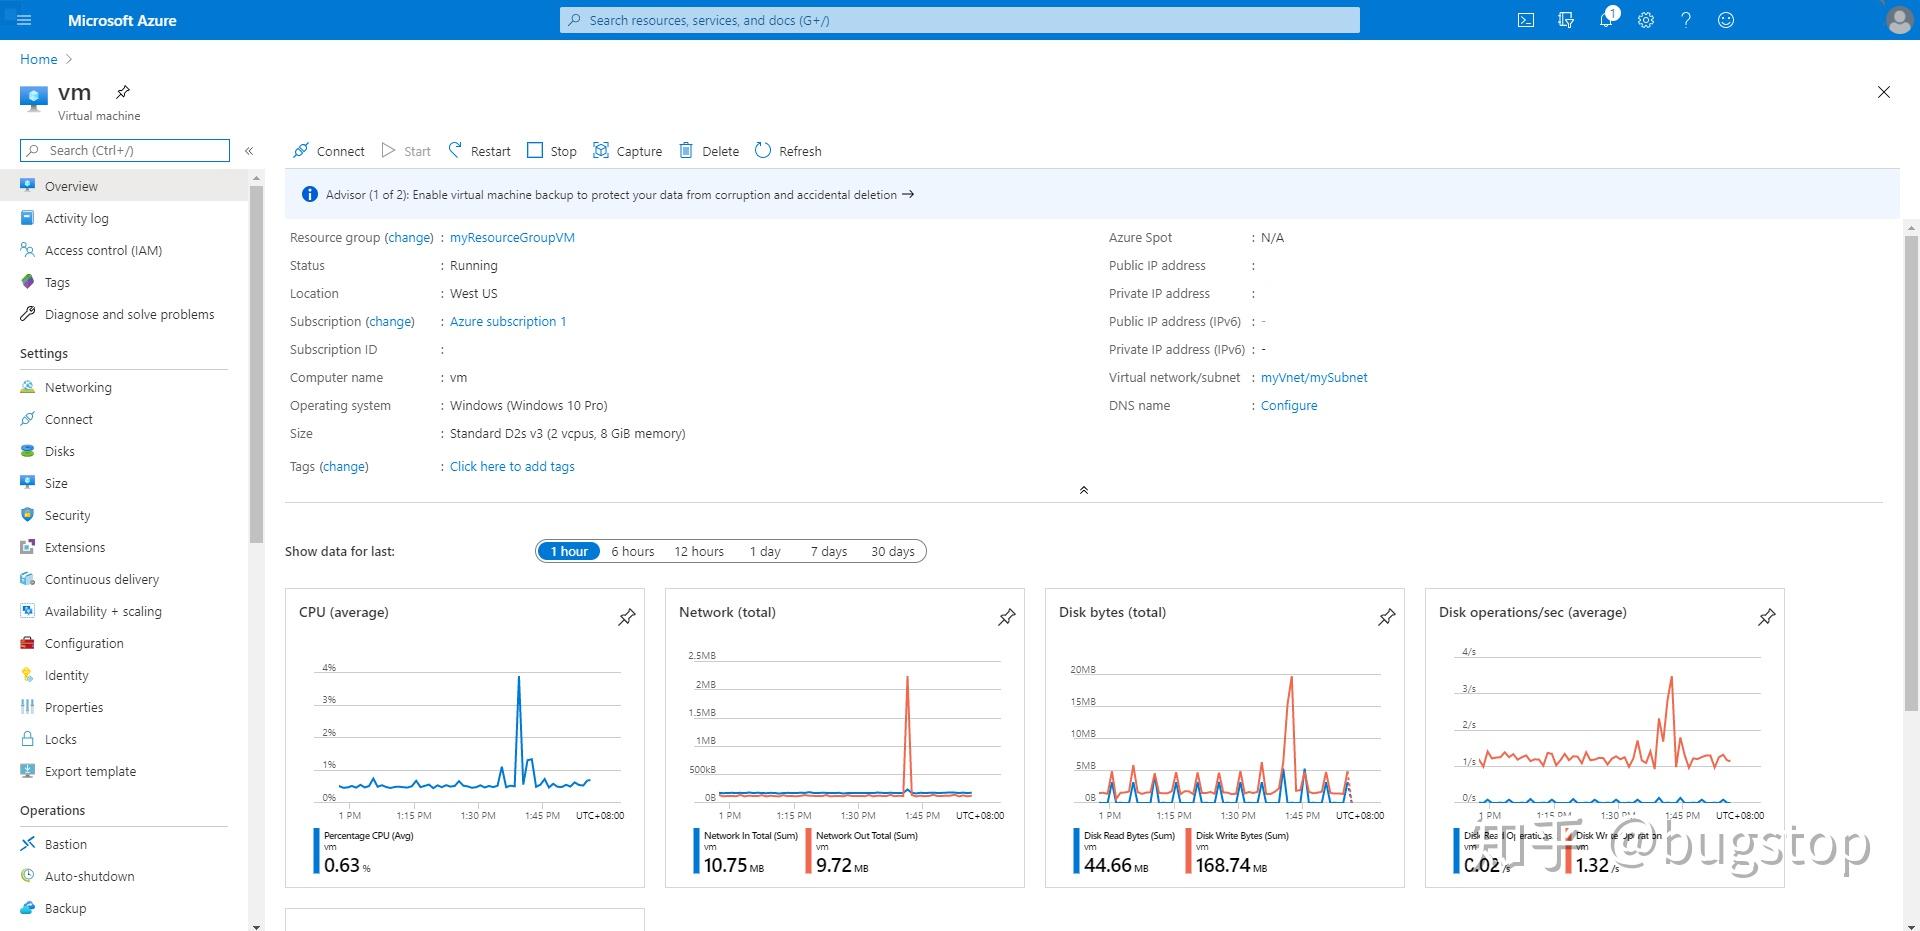Select the 1 hour time range

click(x=569, y=551)
